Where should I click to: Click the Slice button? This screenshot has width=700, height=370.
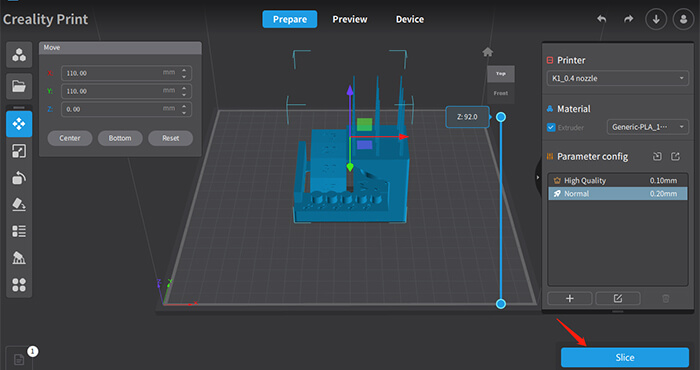coord(625,358)
